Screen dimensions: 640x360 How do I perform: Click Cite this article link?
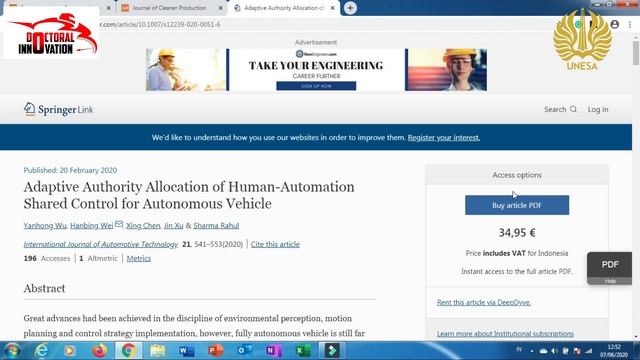[x=275, y=244]
